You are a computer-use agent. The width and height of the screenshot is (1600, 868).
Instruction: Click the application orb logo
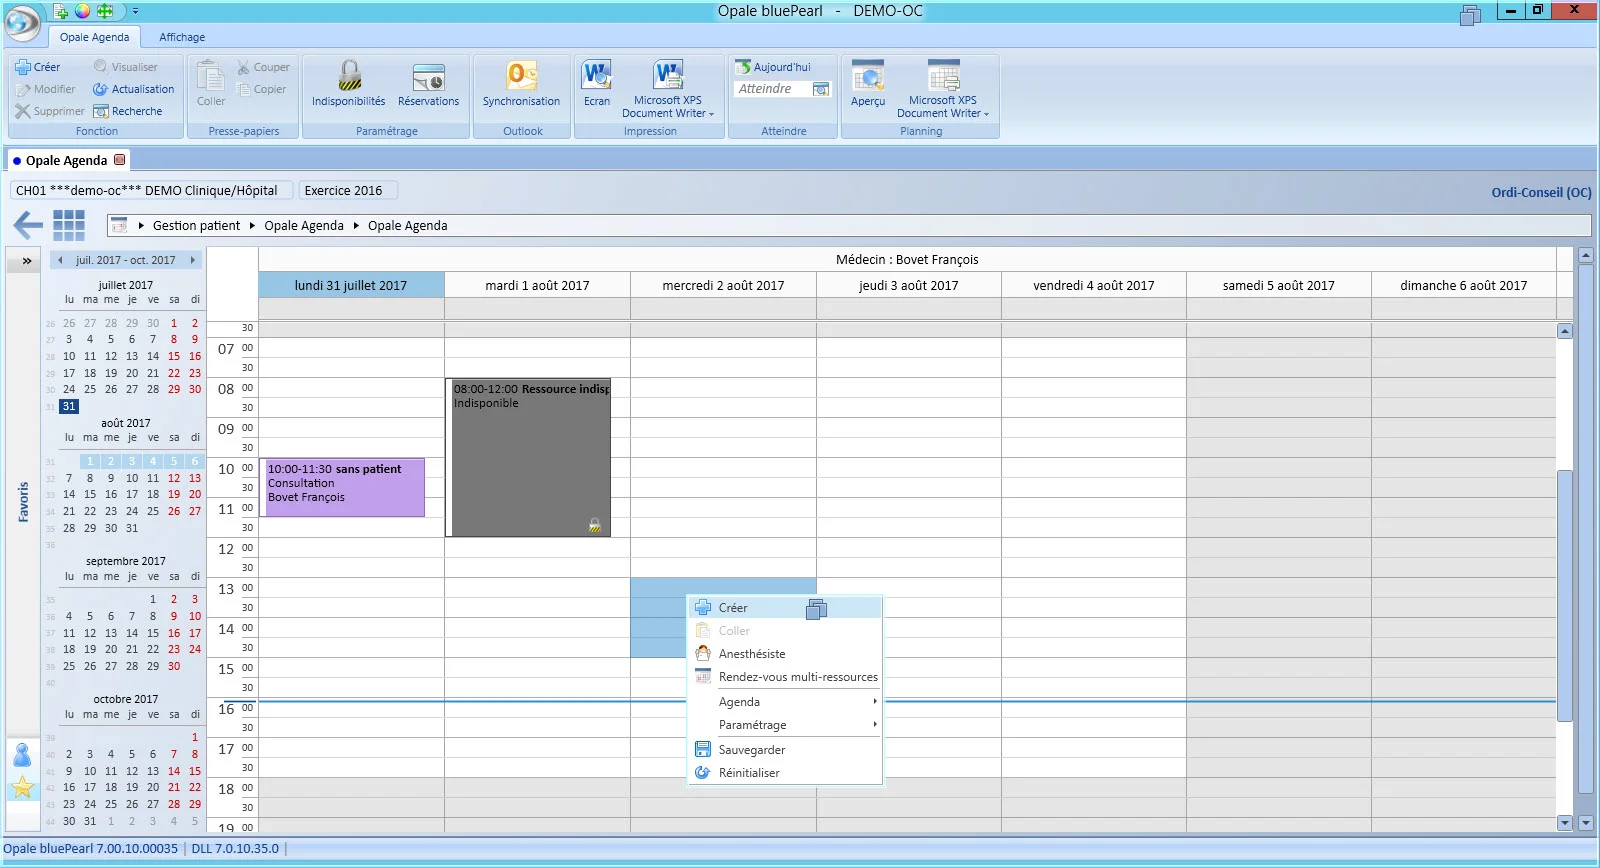(22, 22)
